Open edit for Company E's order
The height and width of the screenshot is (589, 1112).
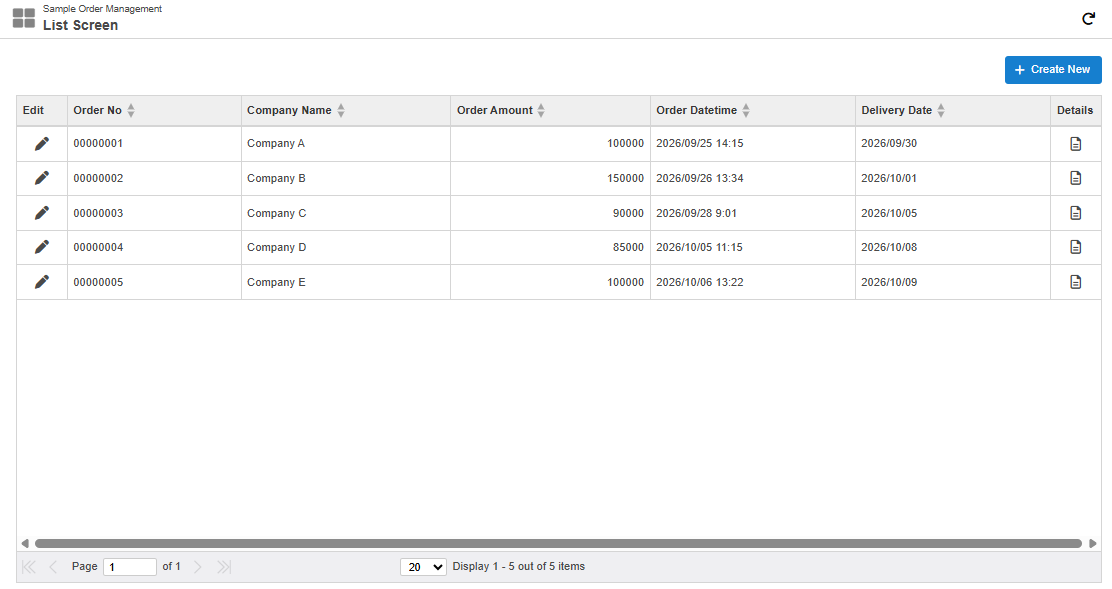(x=42, y=281)
